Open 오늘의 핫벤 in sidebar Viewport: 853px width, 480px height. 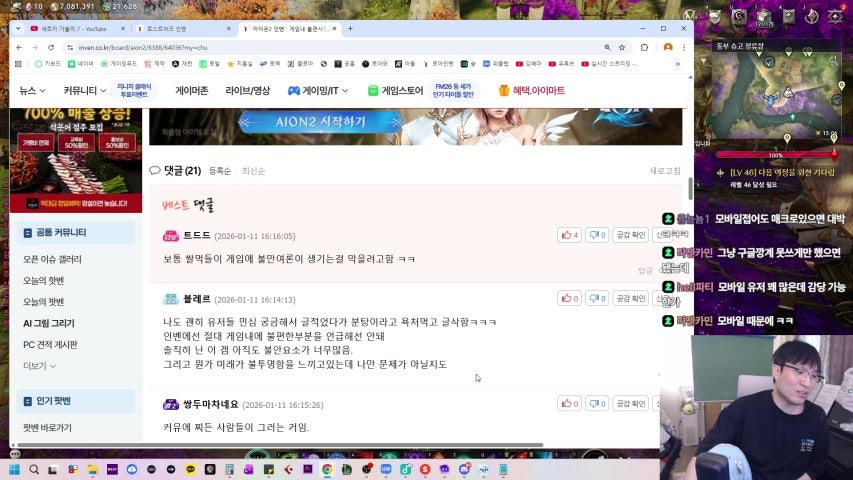44,281
